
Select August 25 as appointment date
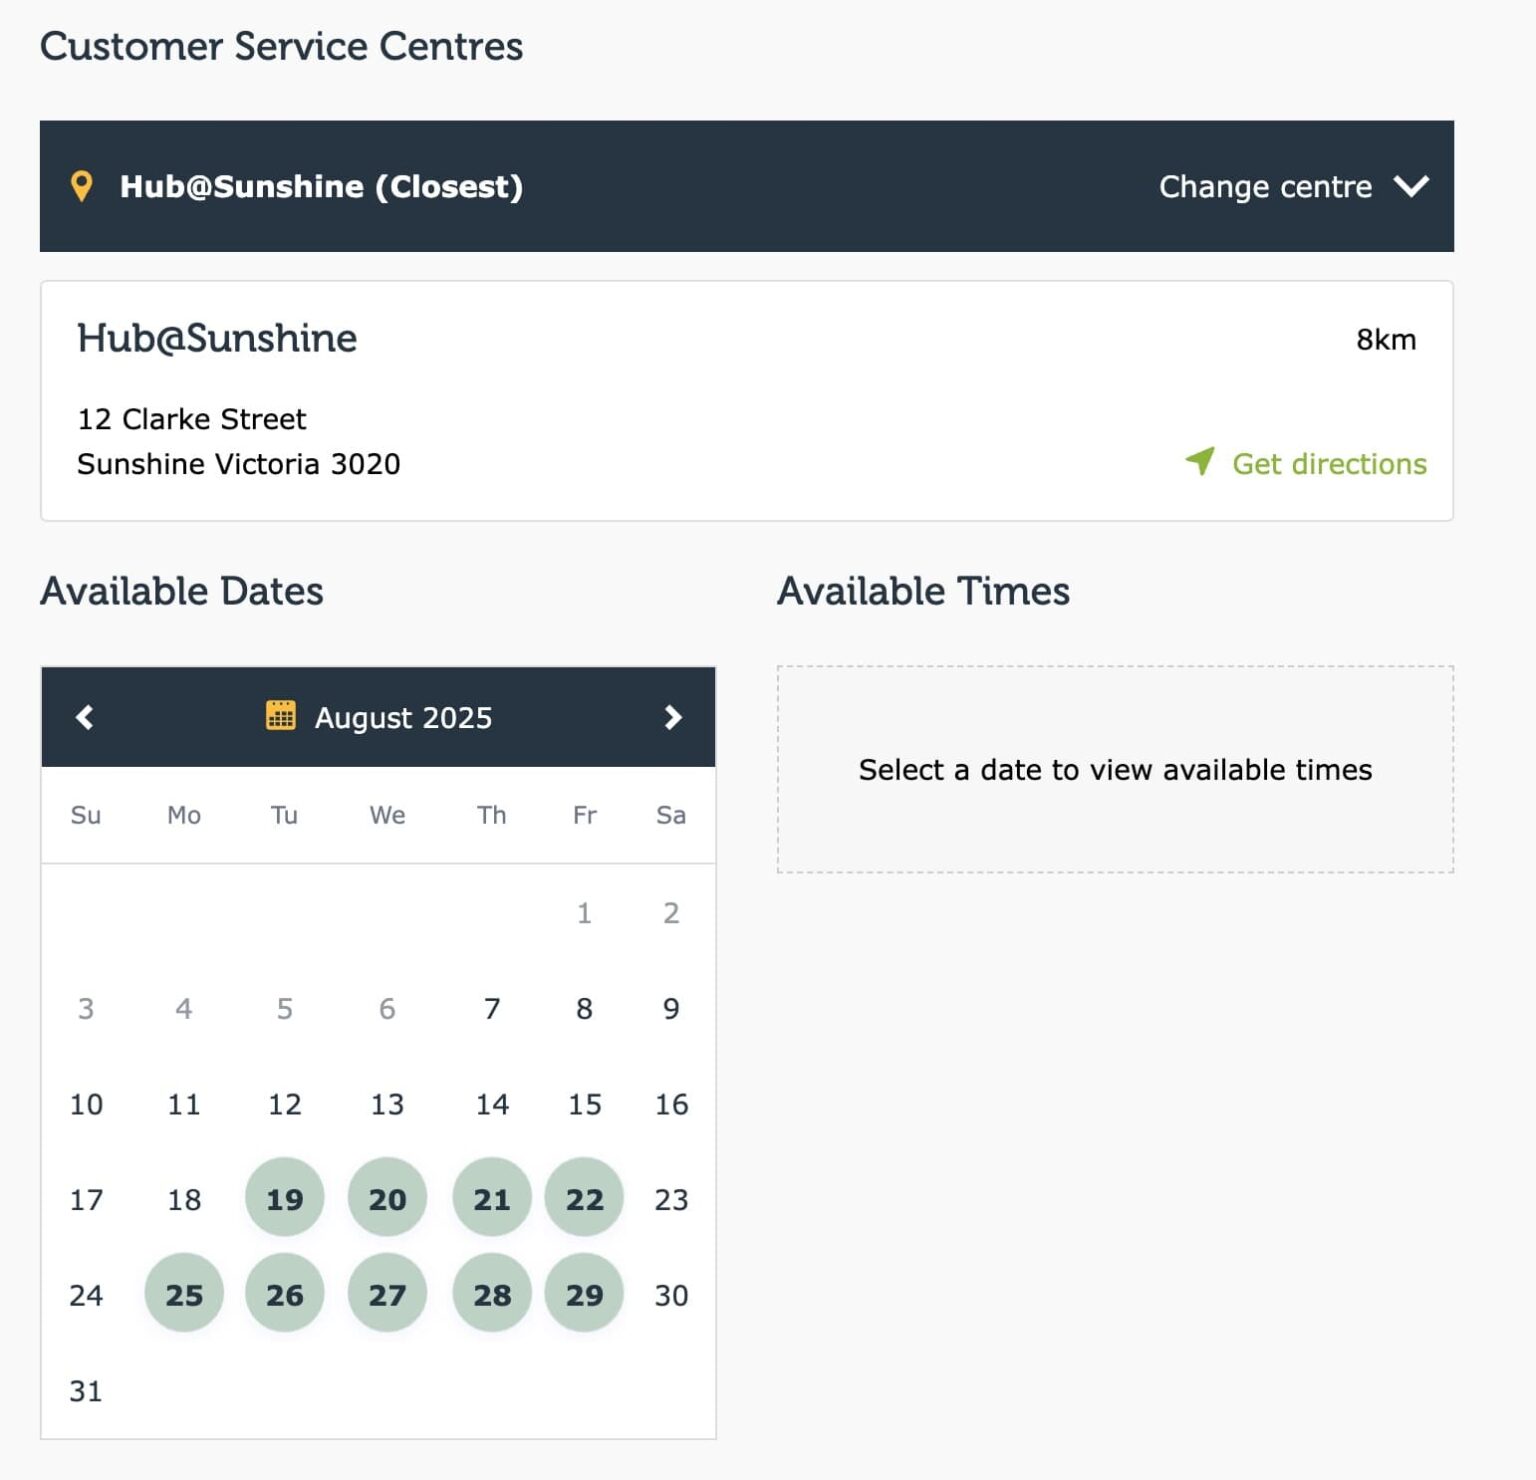(184, 1294)
